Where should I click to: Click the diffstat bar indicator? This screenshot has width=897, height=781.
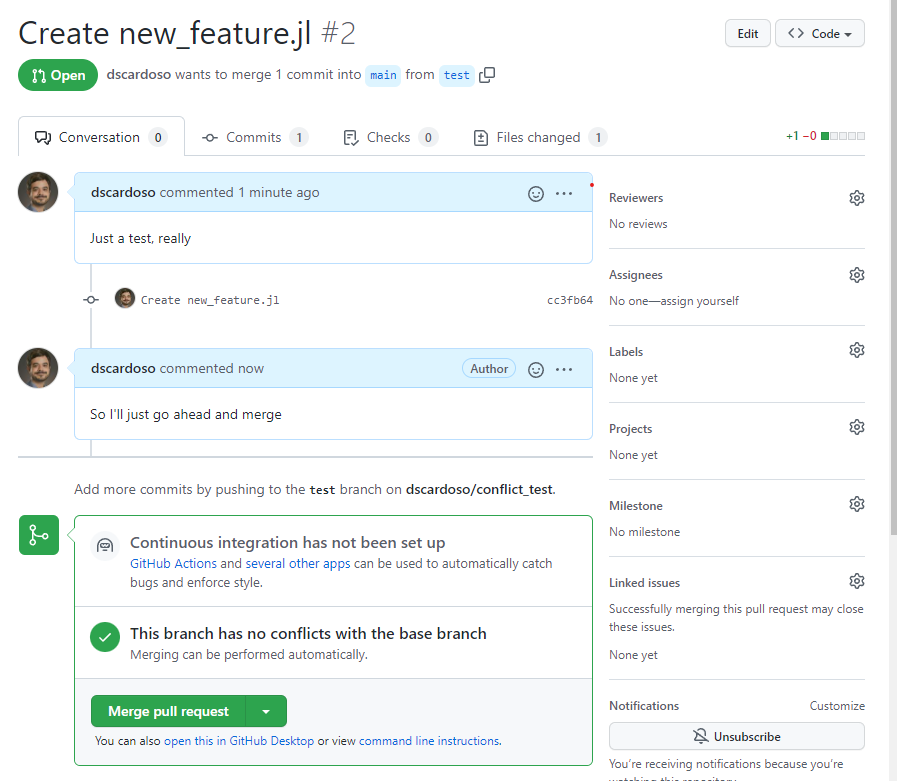(842, 136)
